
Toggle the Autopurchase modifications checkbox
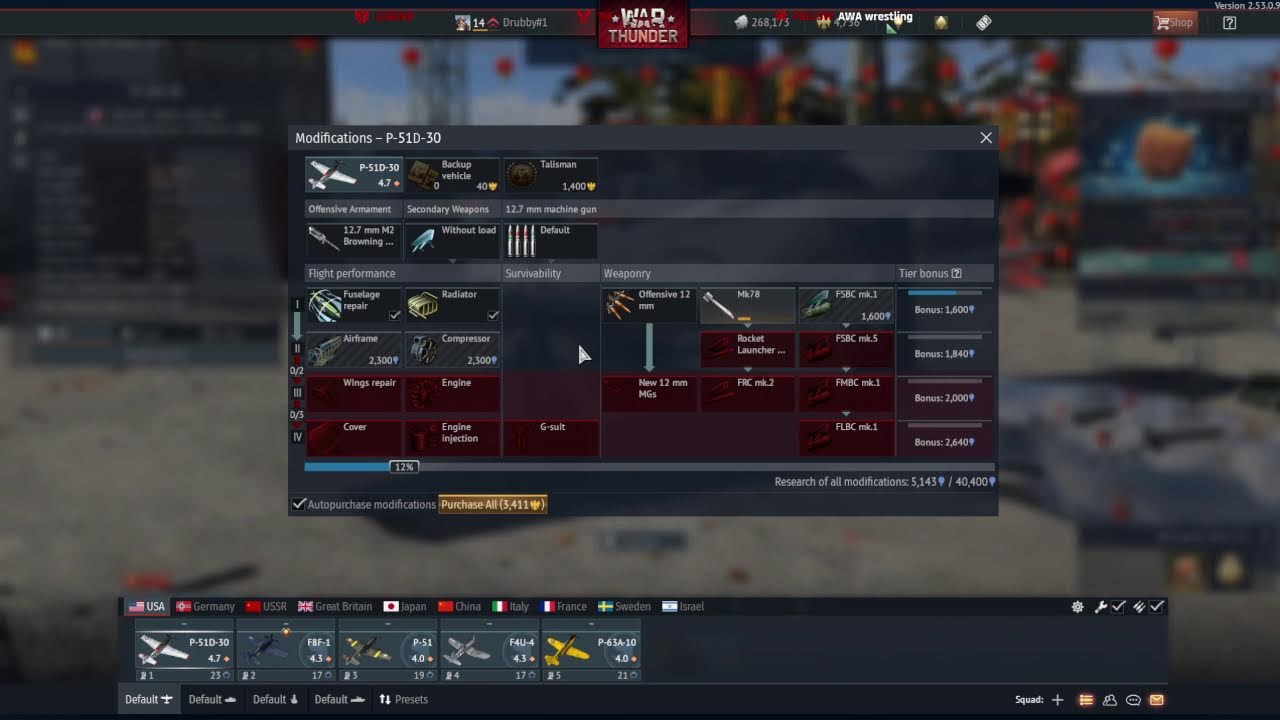[x=298, y=504]
